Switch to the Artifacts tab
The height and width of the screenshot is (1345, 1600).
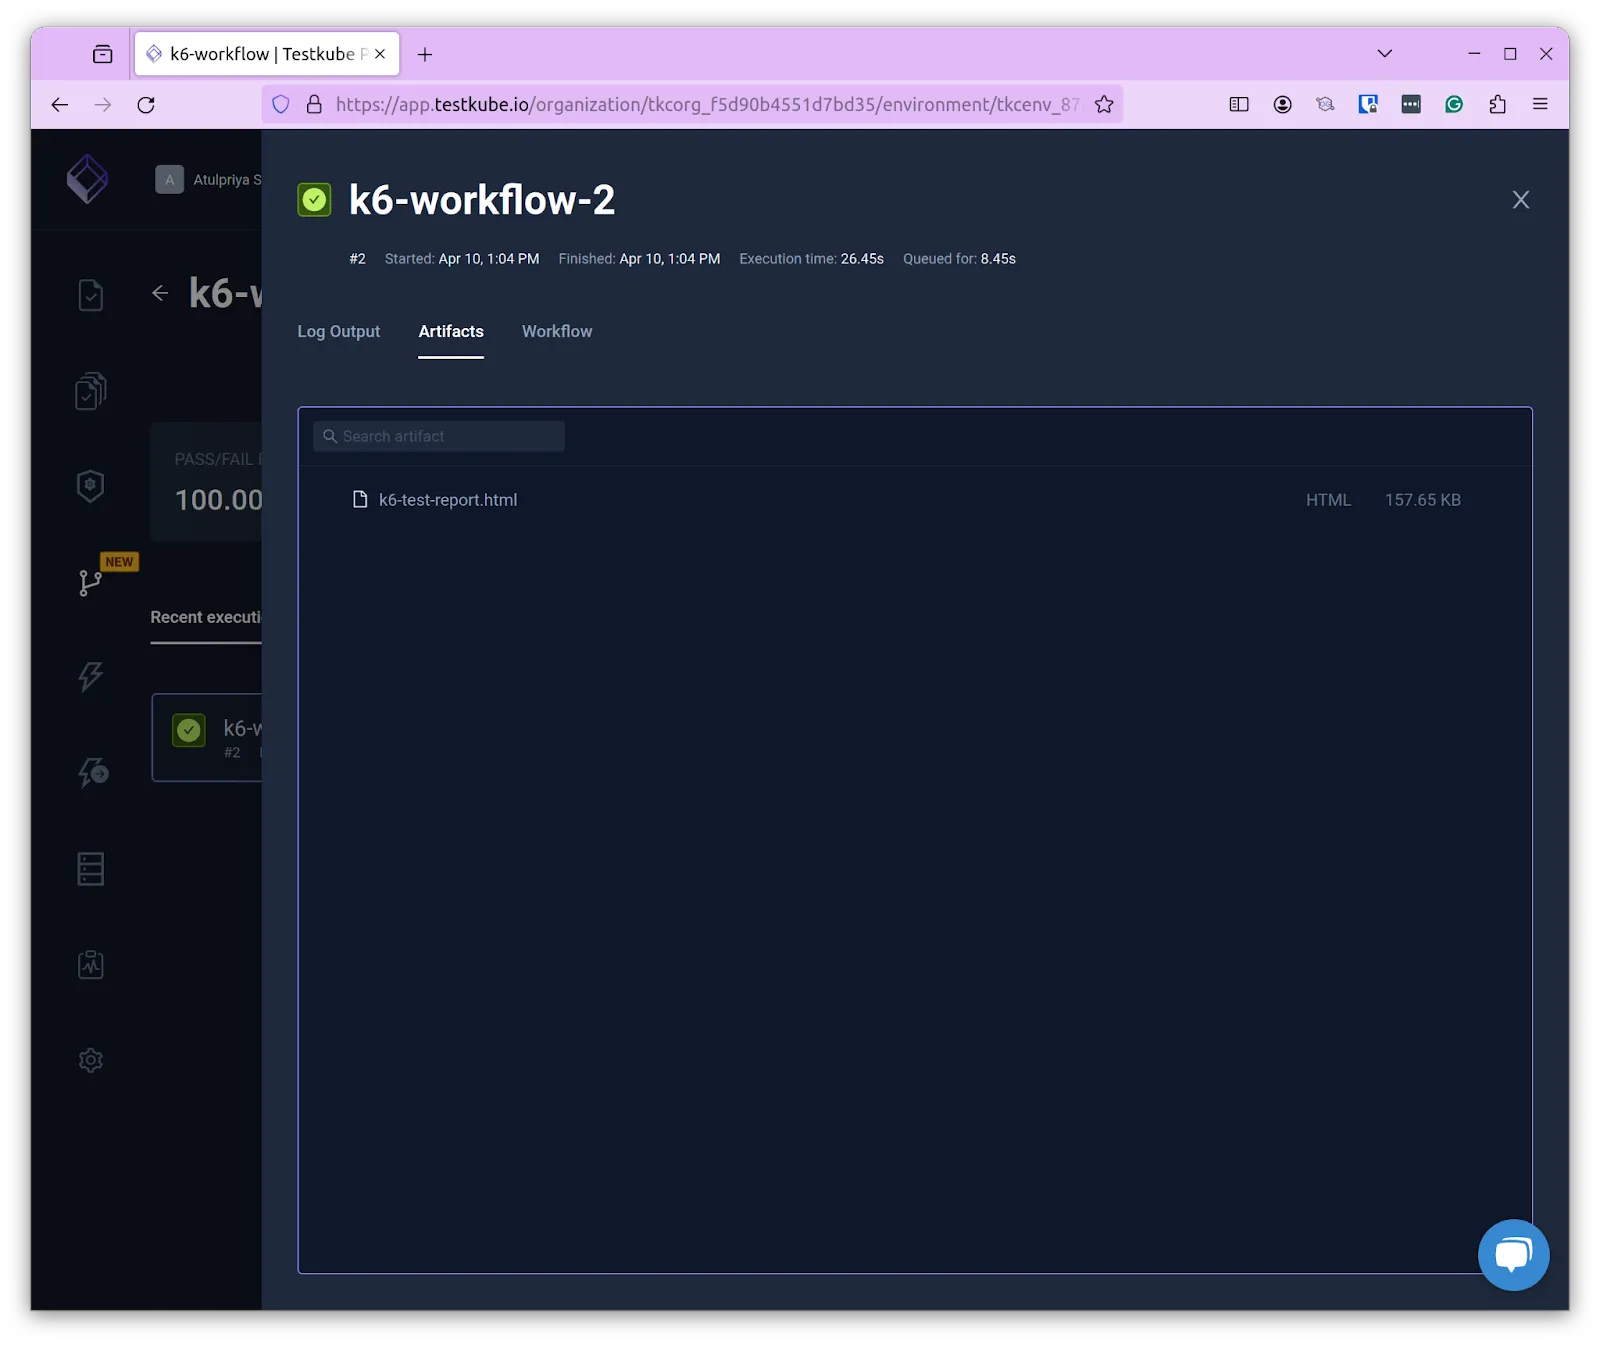point(451,331)
